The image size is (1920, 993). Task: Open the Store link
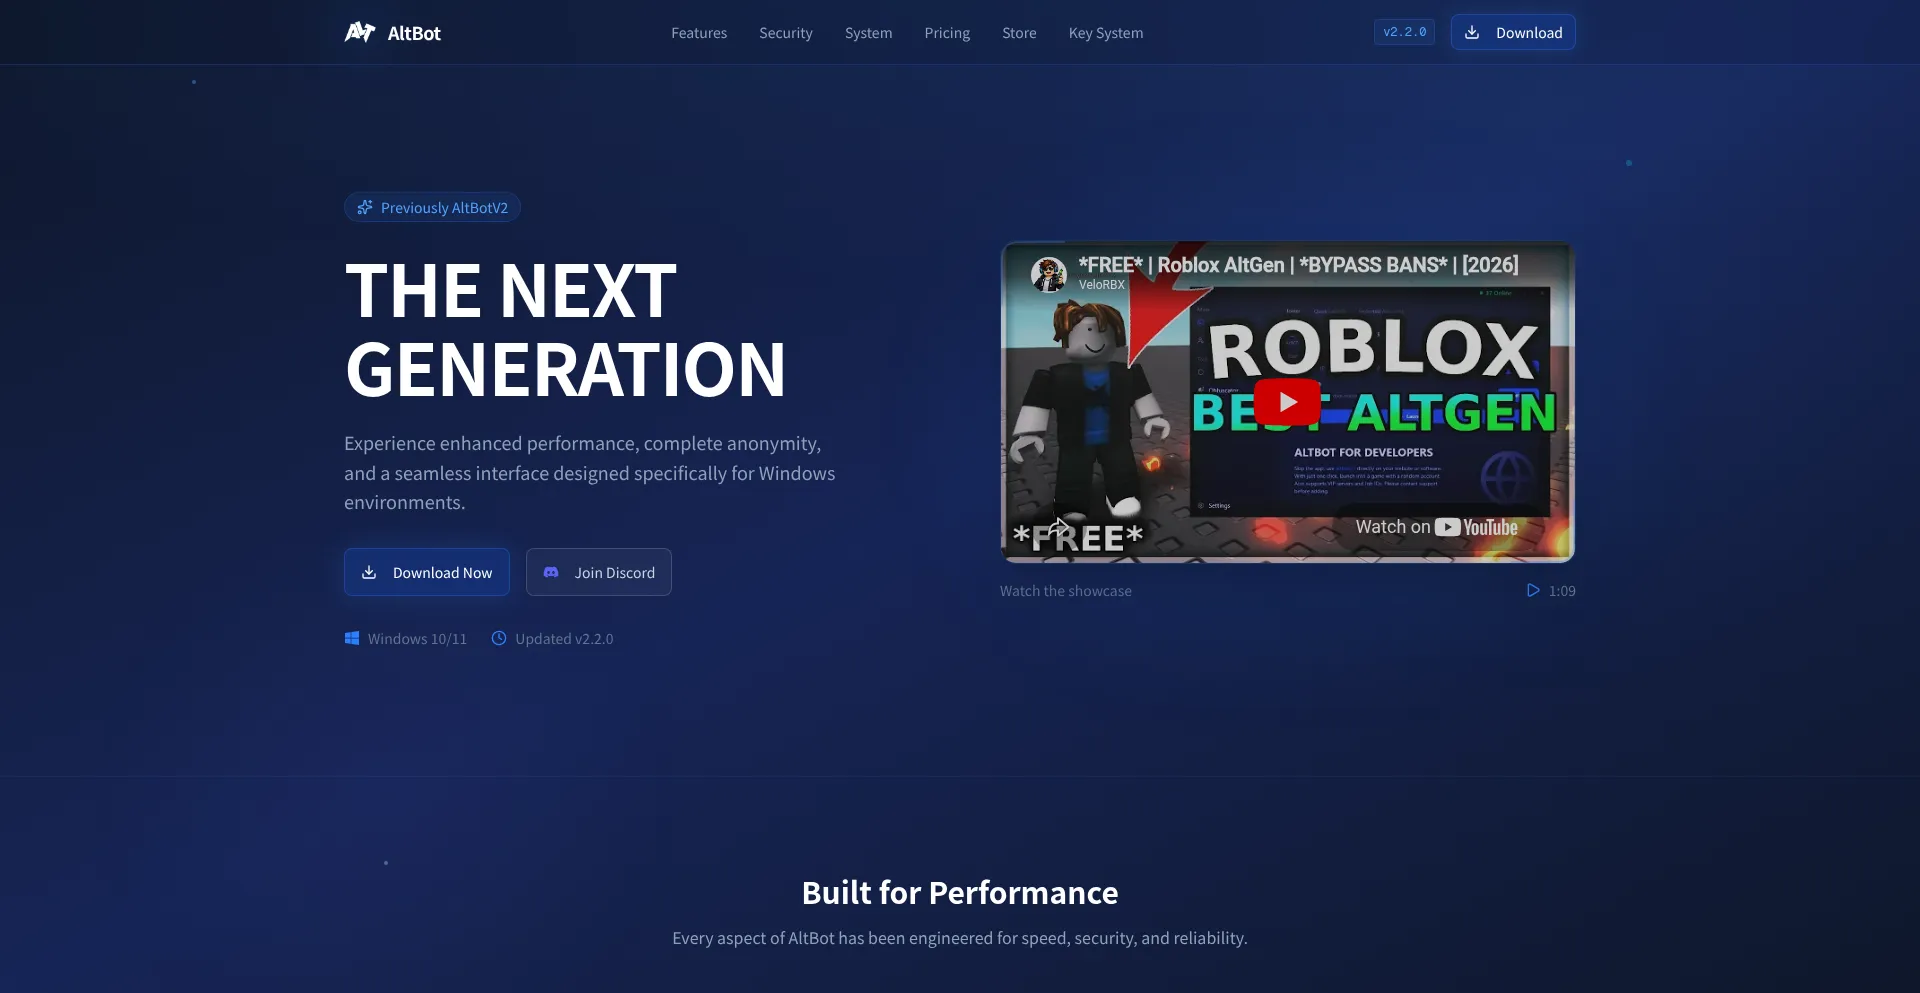[1019, 33]
